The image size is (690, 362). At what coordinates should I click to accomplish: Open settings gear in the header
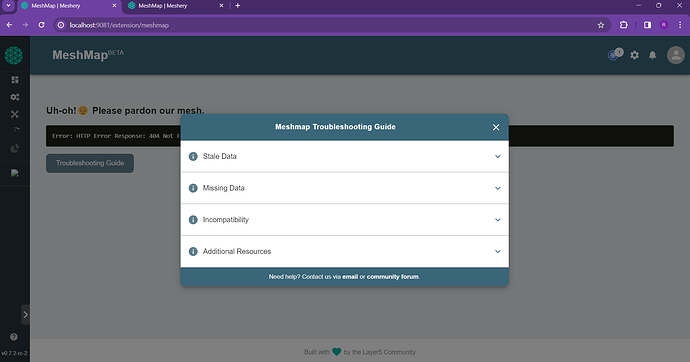(634, 55)
